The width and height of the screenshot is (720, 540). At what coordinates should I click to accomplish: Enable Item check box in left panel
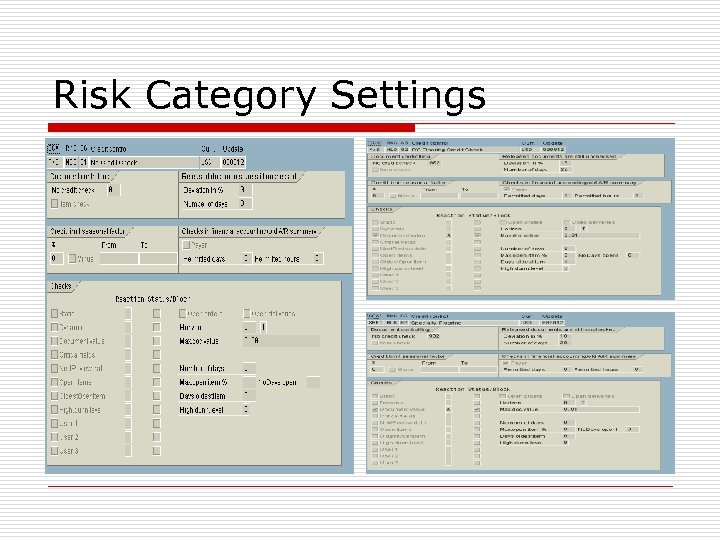pos(55,203)
